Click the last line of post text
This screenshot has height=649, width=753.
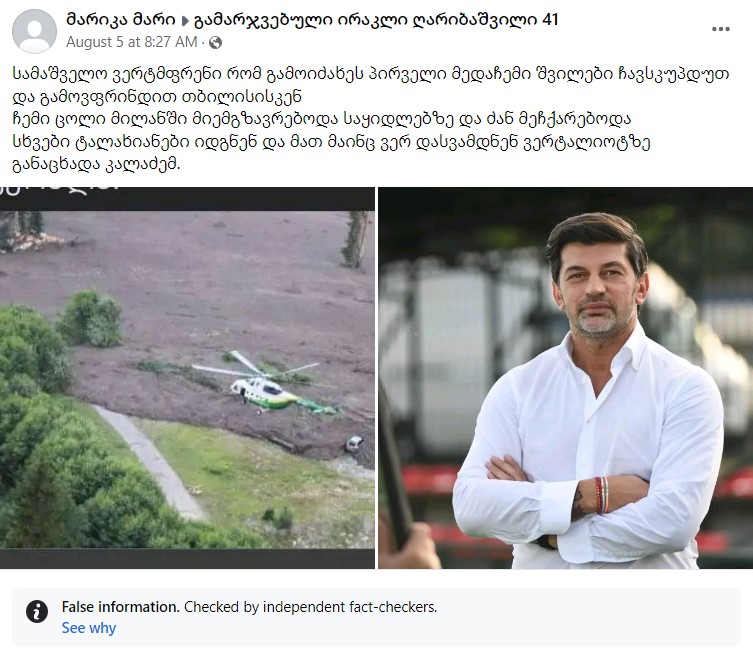point(96,164)
